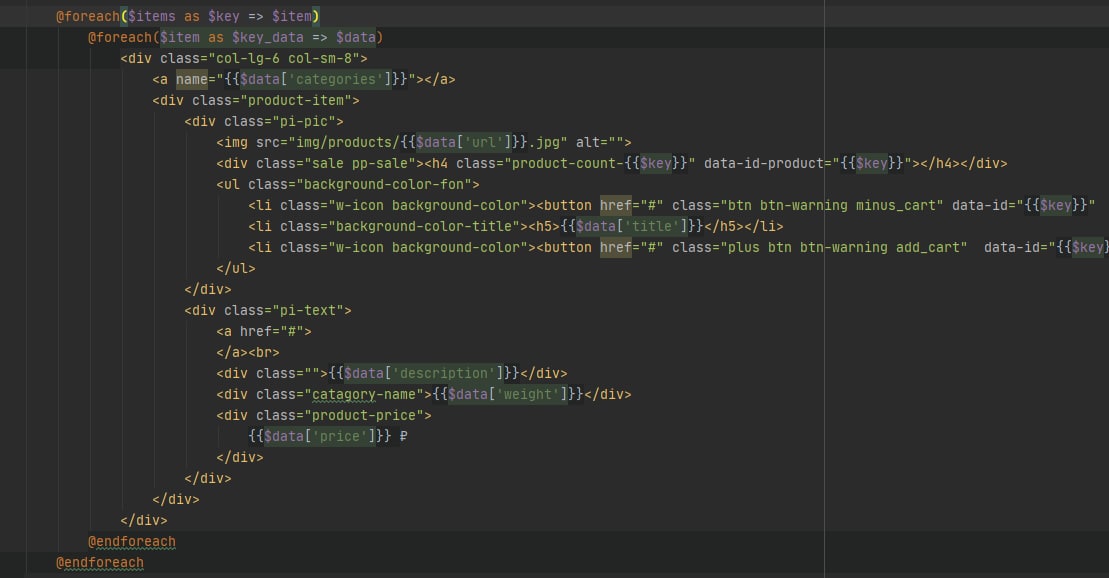Click the ruble ₽ symbol after price
1109x578 pixels.
(x=403, y=437)
